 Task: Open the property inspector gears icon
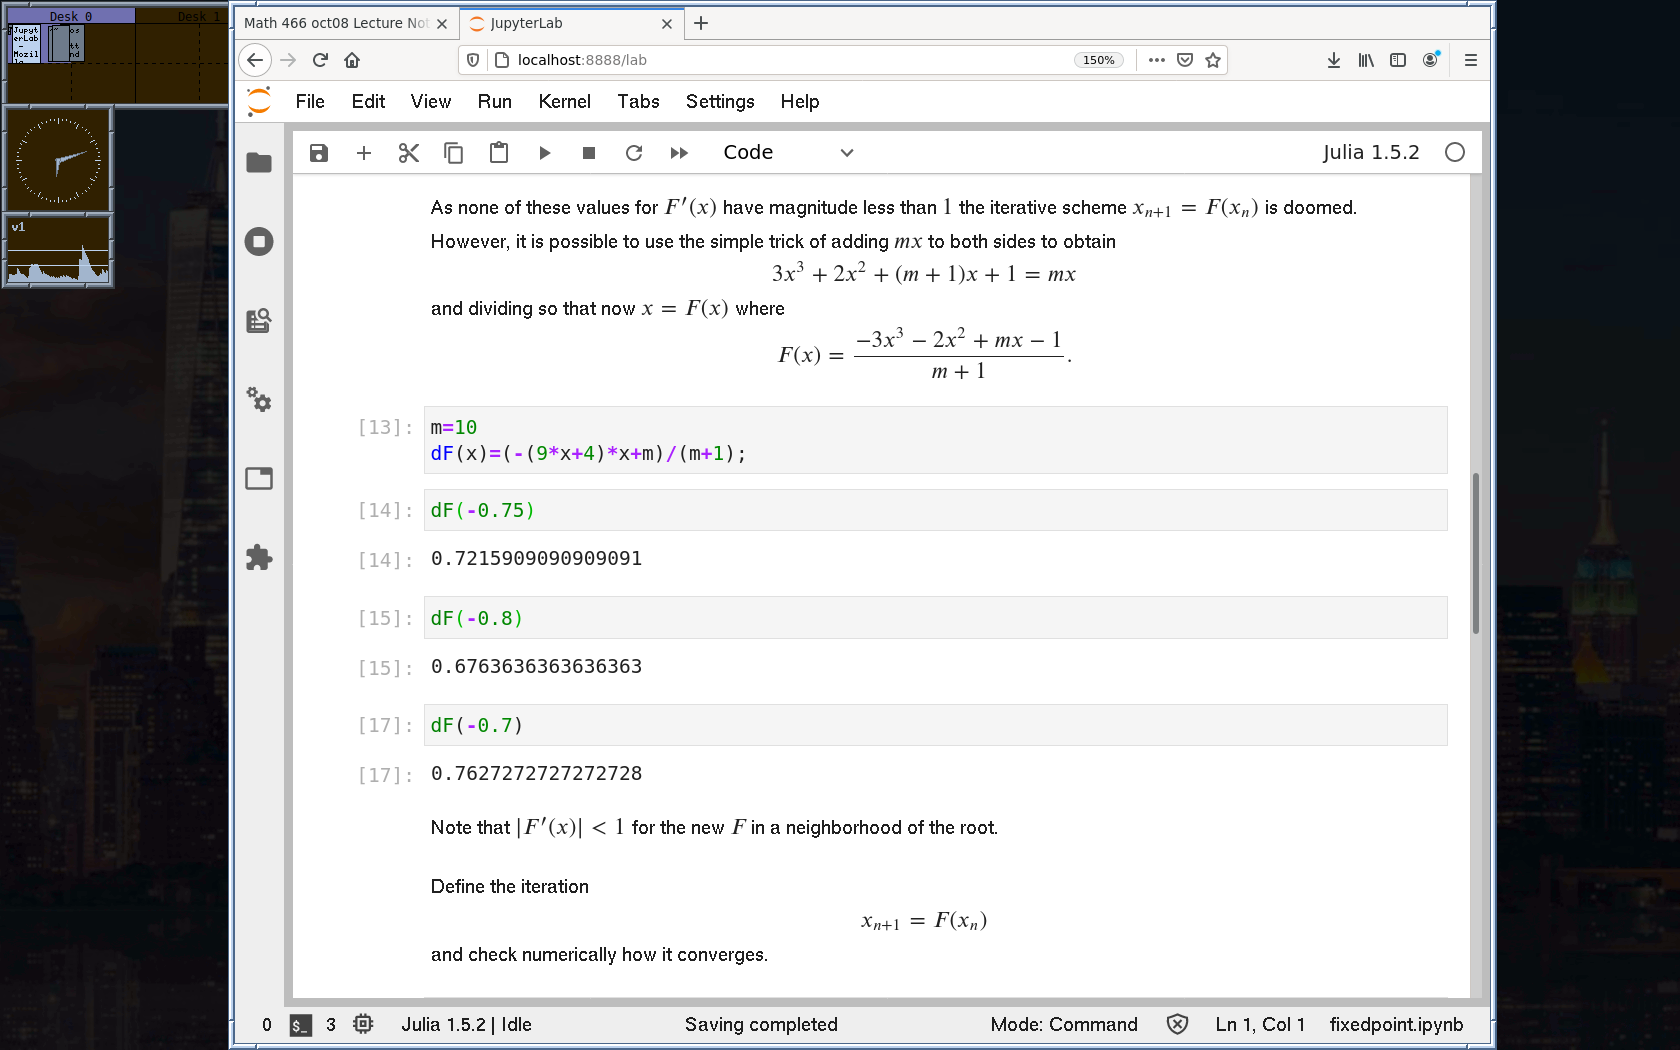click(259, 400)
